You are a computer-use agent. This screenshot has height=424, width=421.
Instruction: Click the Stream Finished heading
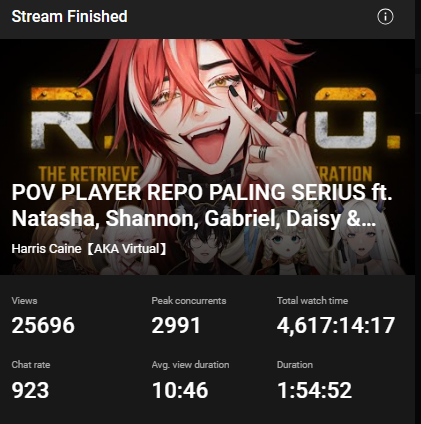(69, 16)
